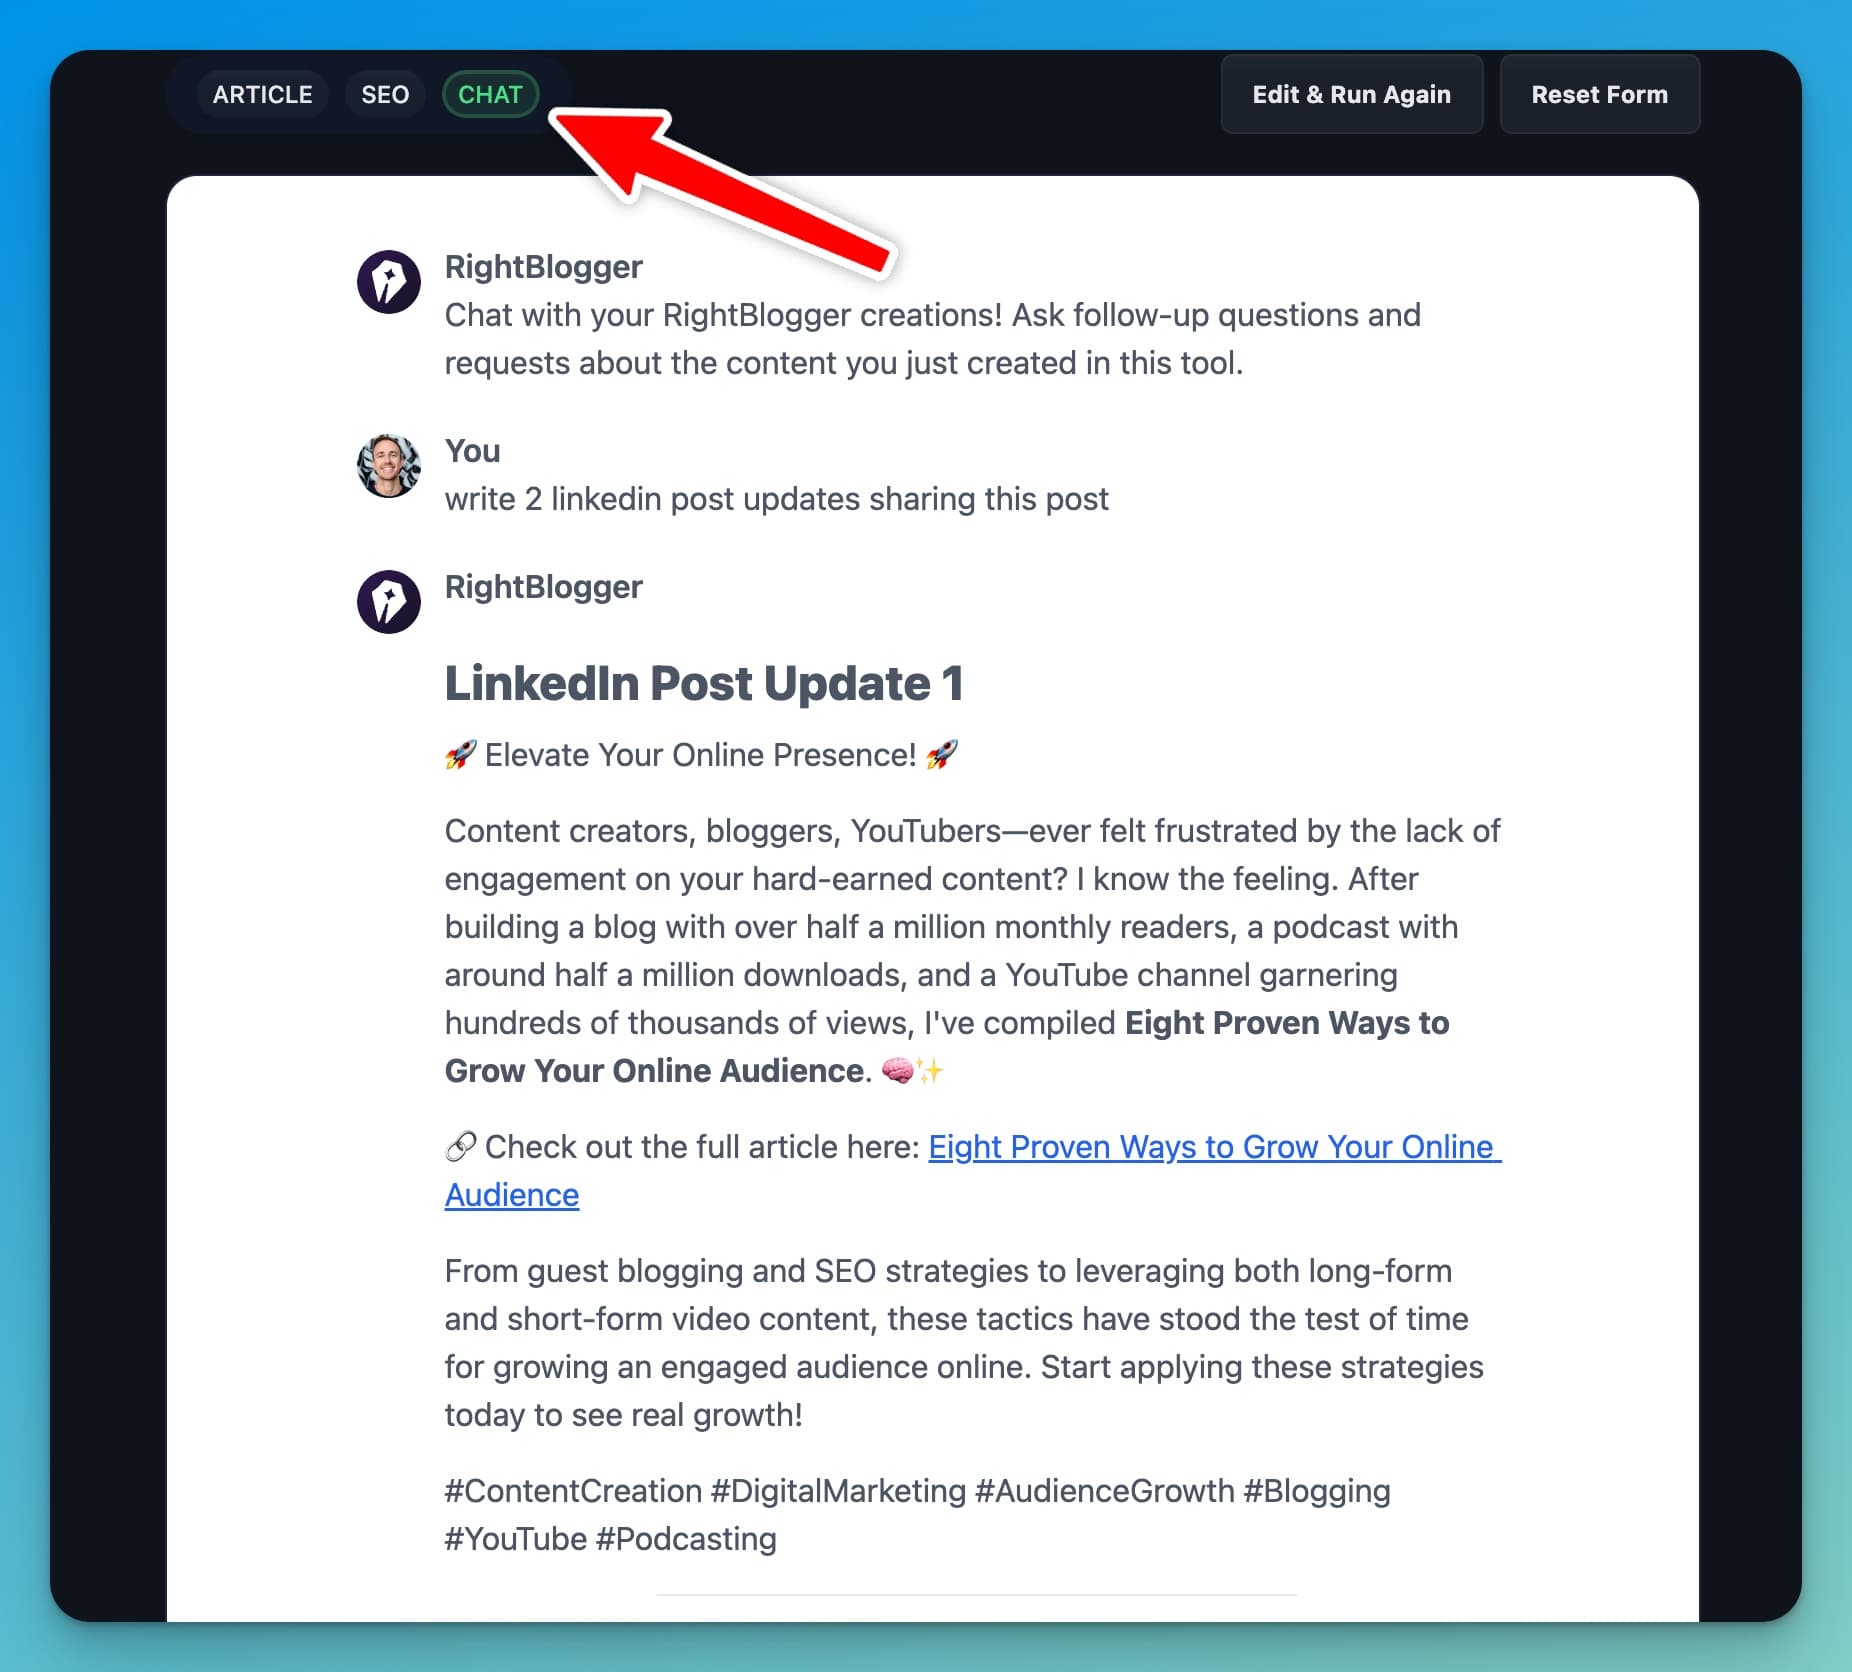
Task: Click the user profile photo next to You
Action: tap(389, 466)
